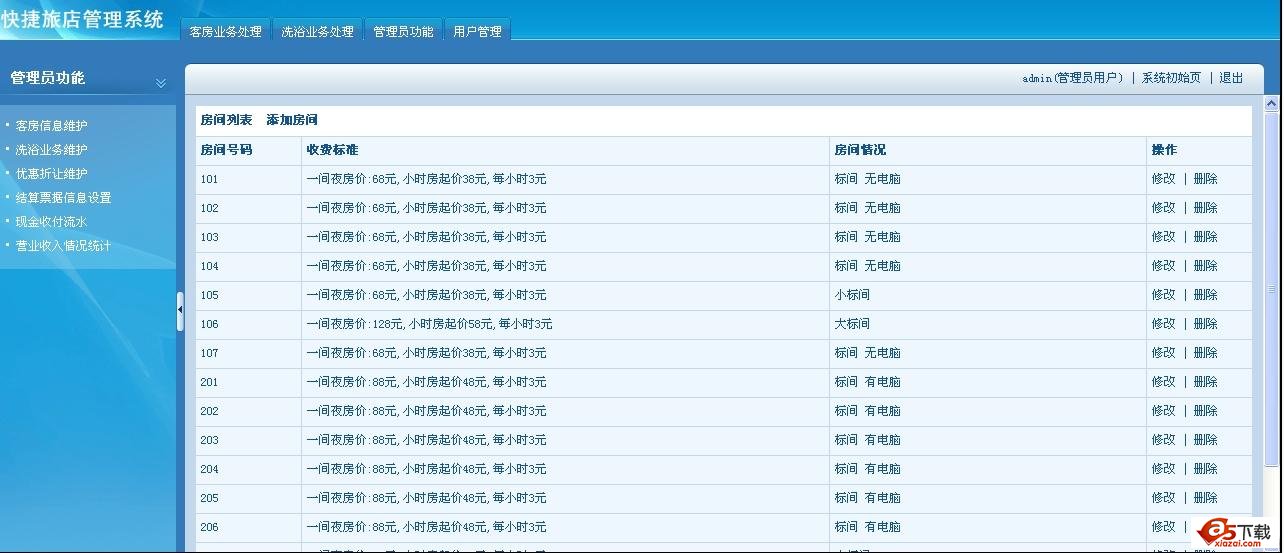Click 修改 for room 106

point(1163,324)
